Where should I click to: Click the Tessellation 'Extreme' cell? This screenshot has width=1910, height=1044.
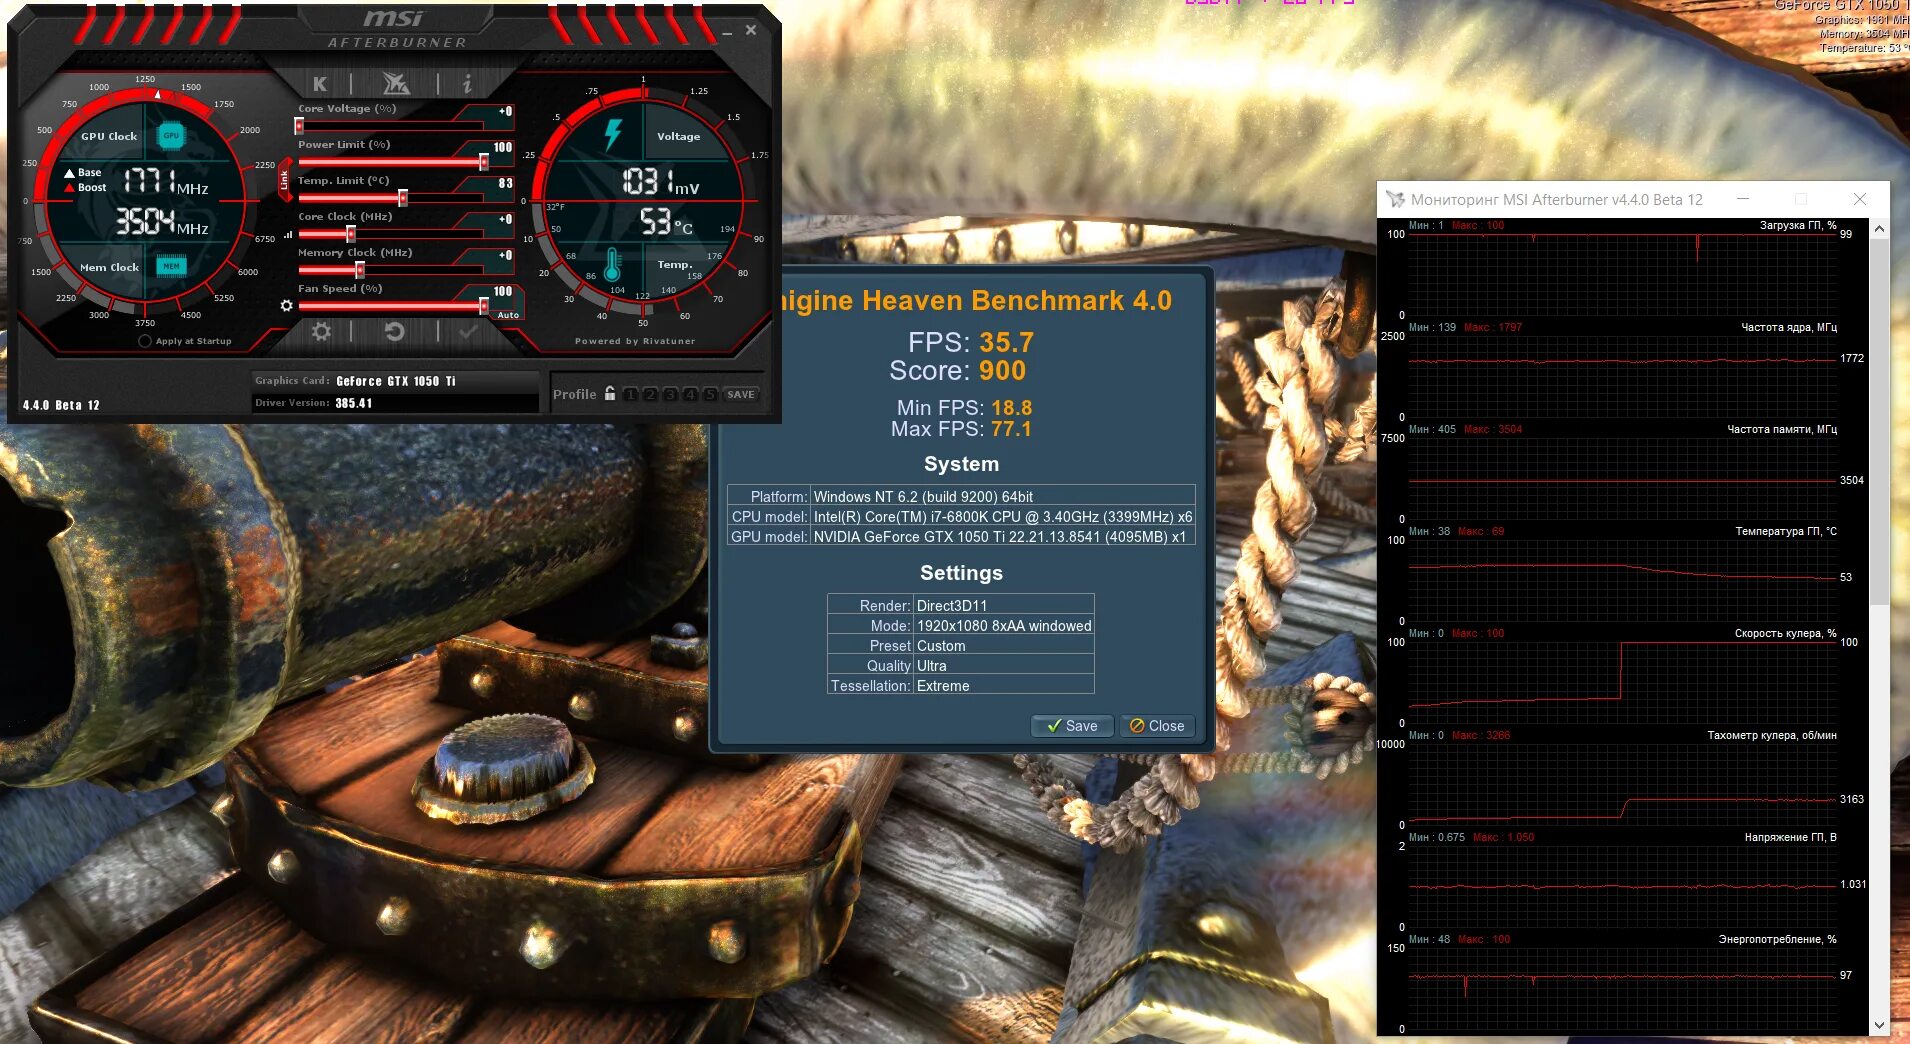pos(1003,685)
